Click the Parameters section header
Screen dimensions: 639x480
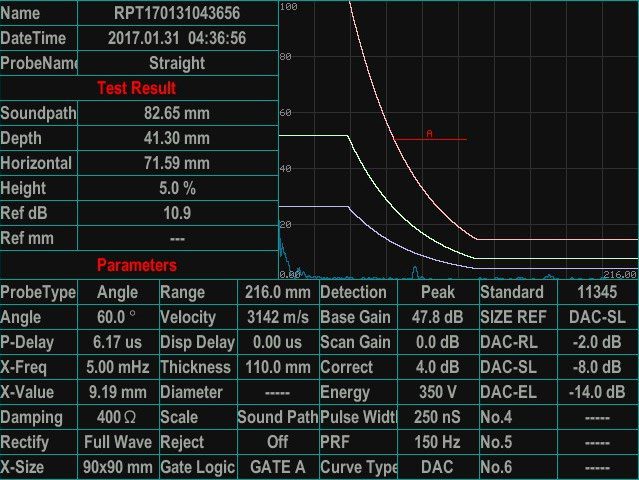[137, 265]
